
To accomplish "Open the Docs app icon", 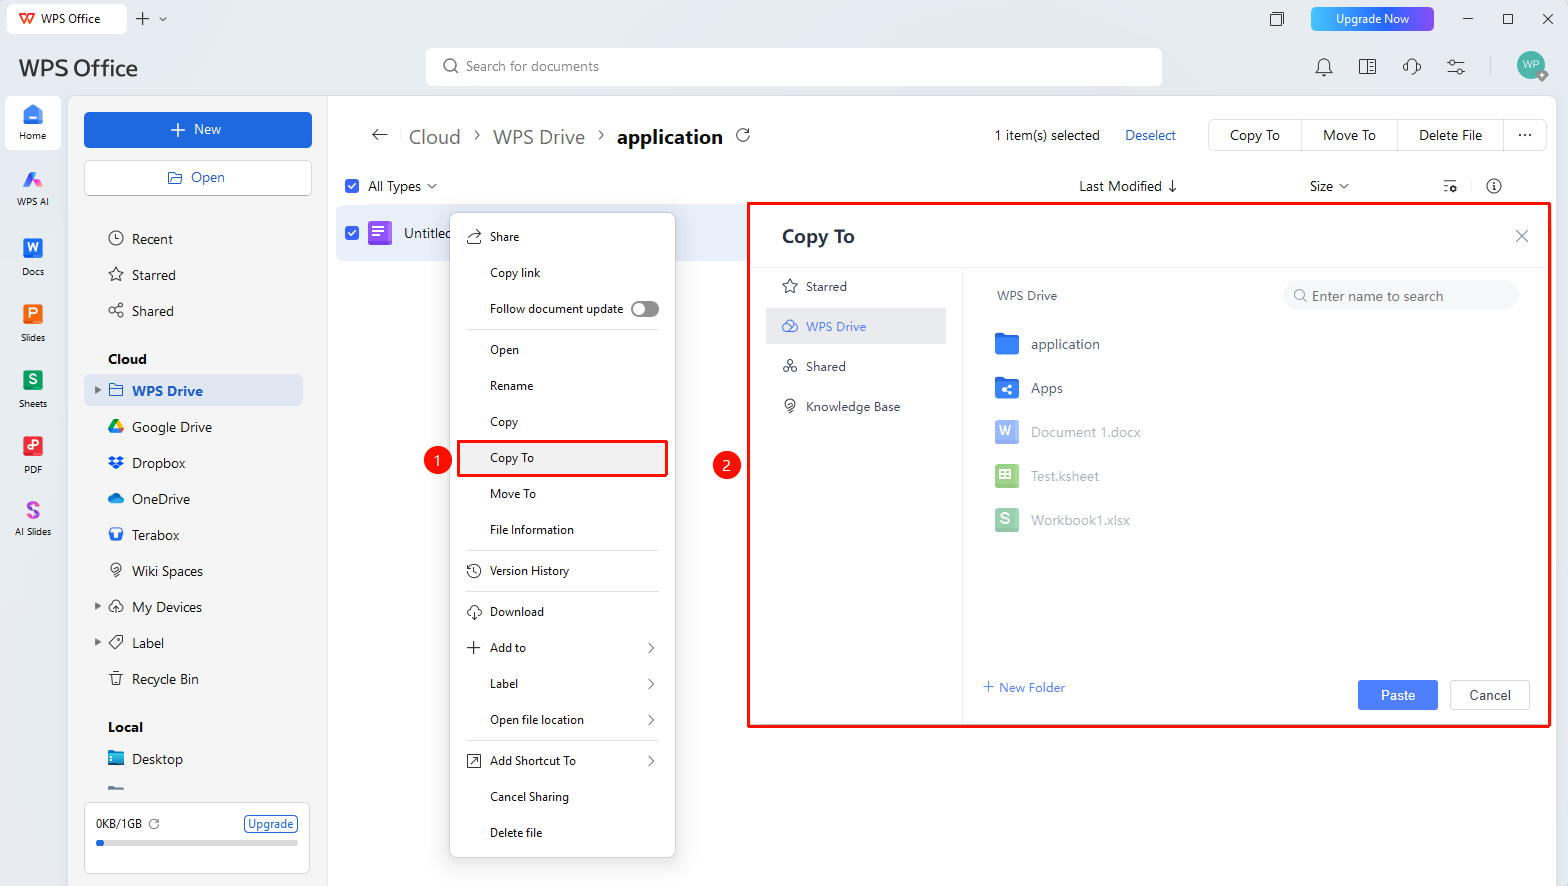I will (33, 256).
